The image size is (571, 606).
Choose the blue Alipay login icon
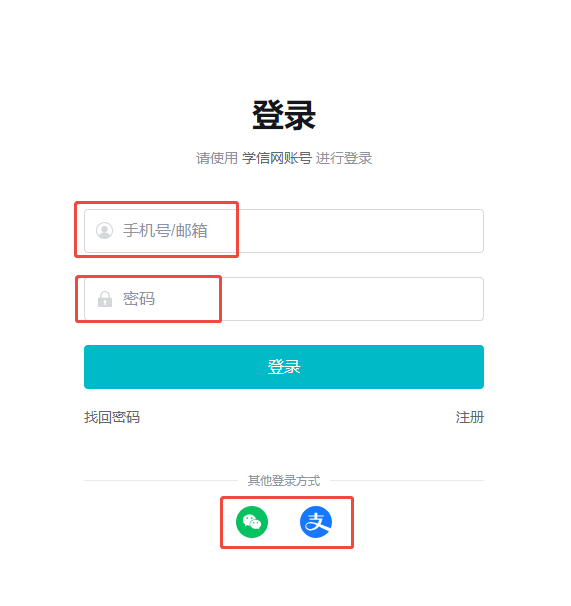click(x=316, y=522)
